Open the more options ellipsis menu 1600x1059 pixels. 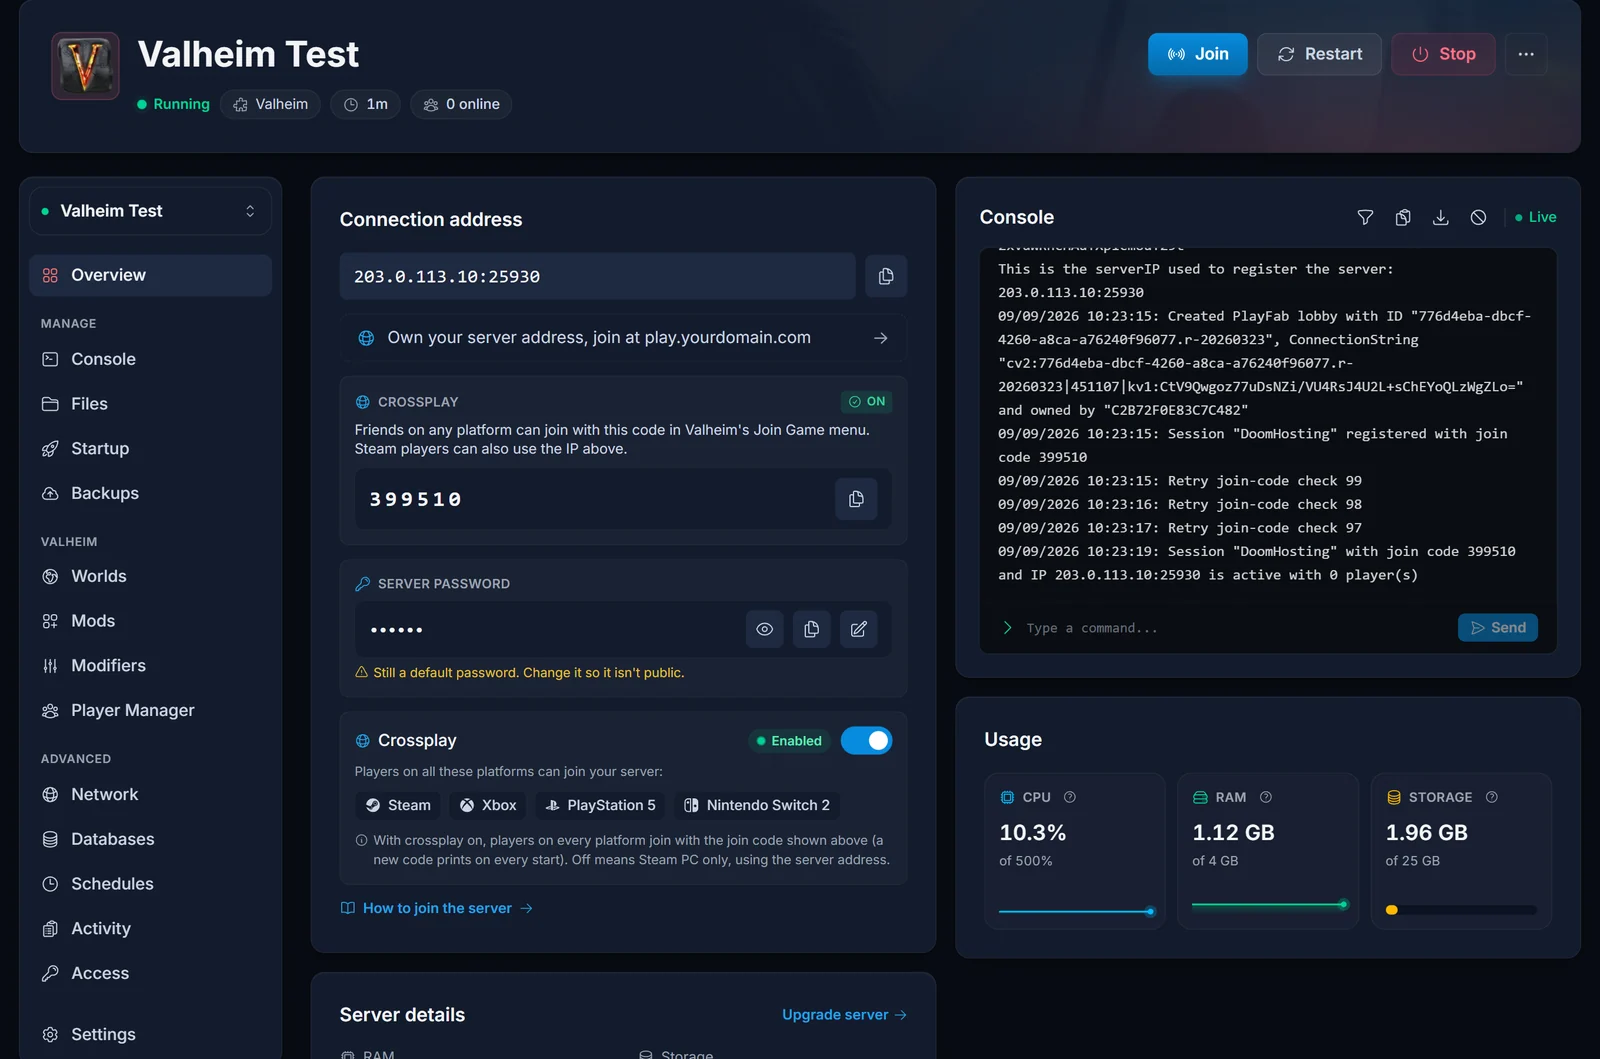click(x=1526, y=54)
